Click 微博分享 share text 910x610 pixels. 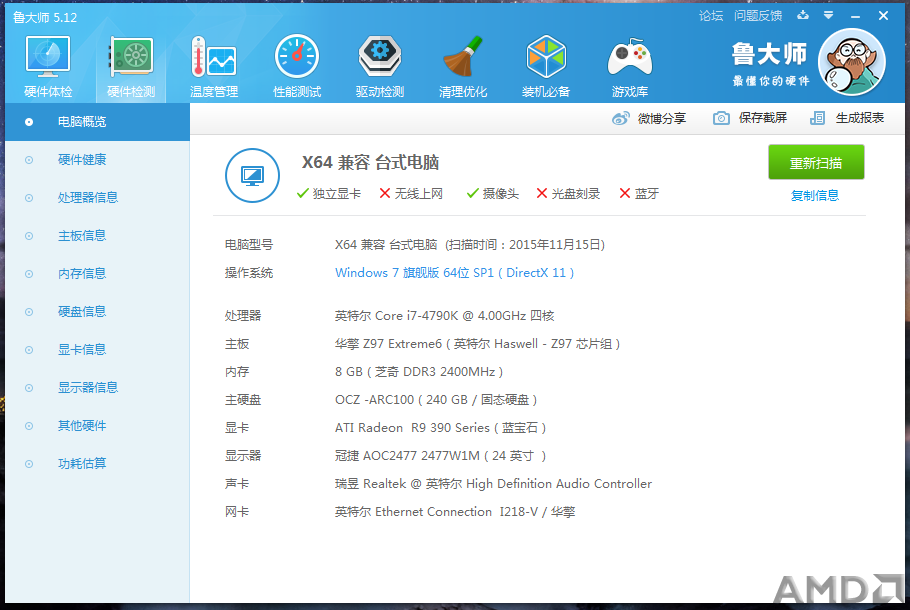[662, 118]
